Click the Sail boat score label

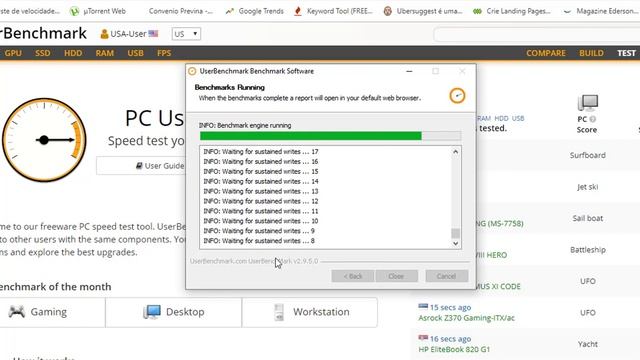pyautogui.click(x=587, y=218)
